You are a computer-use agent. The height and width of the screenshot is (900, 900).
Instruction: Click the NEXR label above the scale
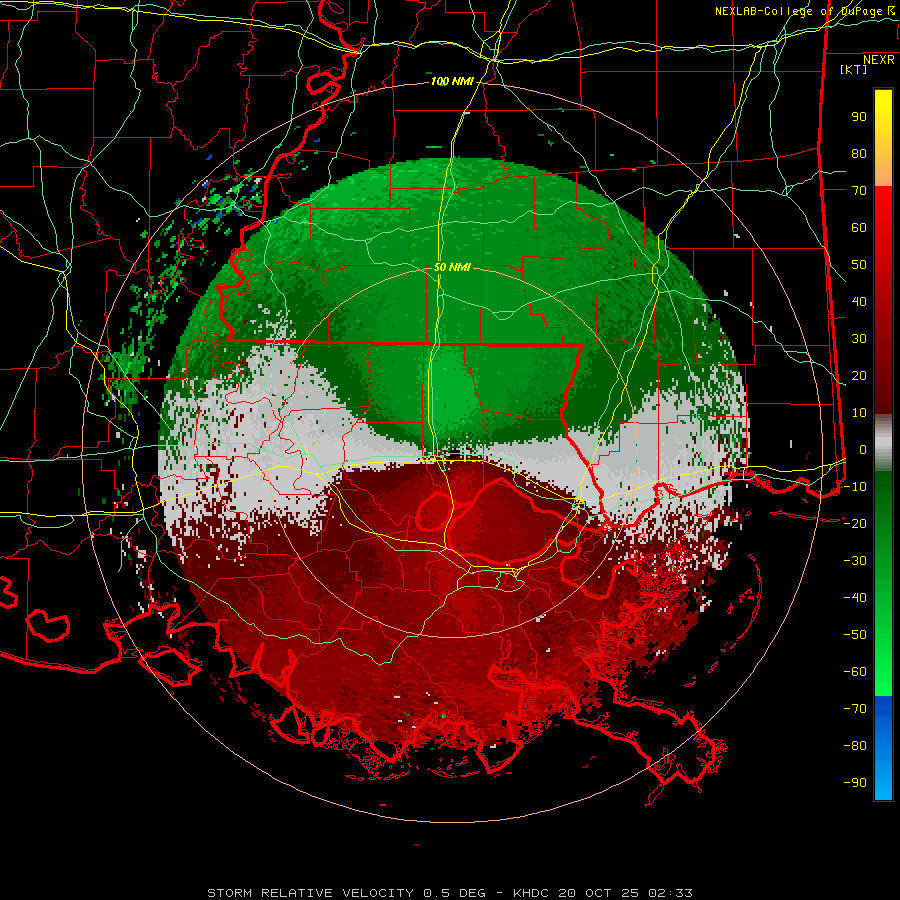(879, 60)
